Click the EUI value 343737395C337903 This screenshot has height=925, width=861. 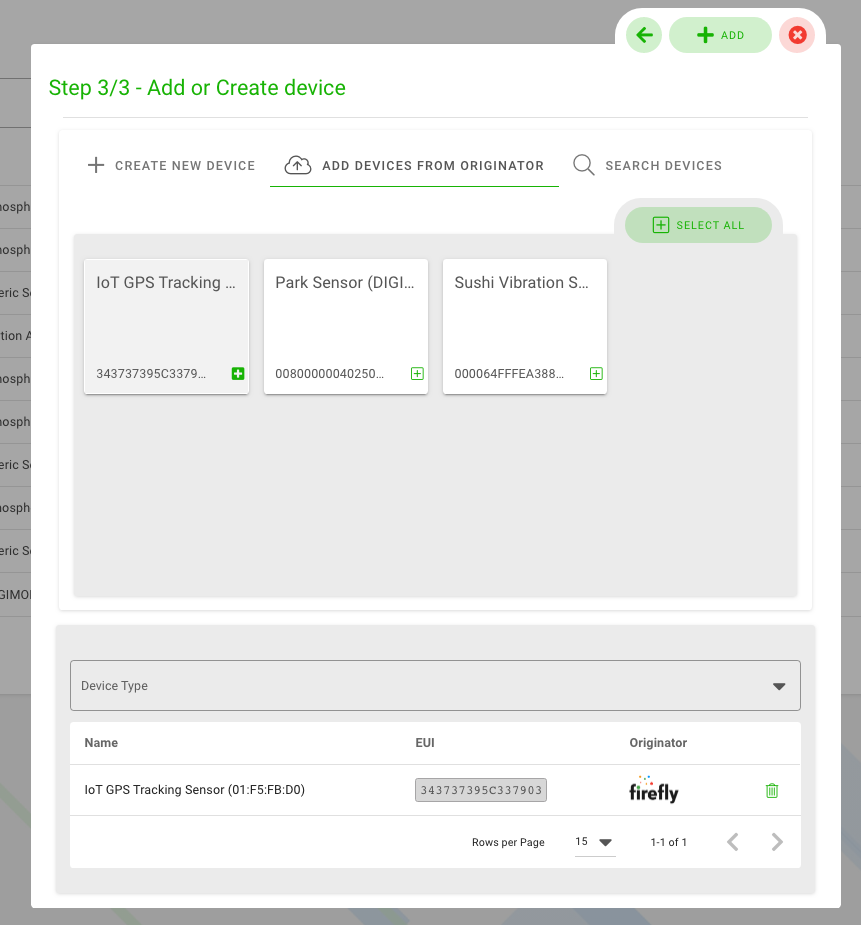coord(480,790)
